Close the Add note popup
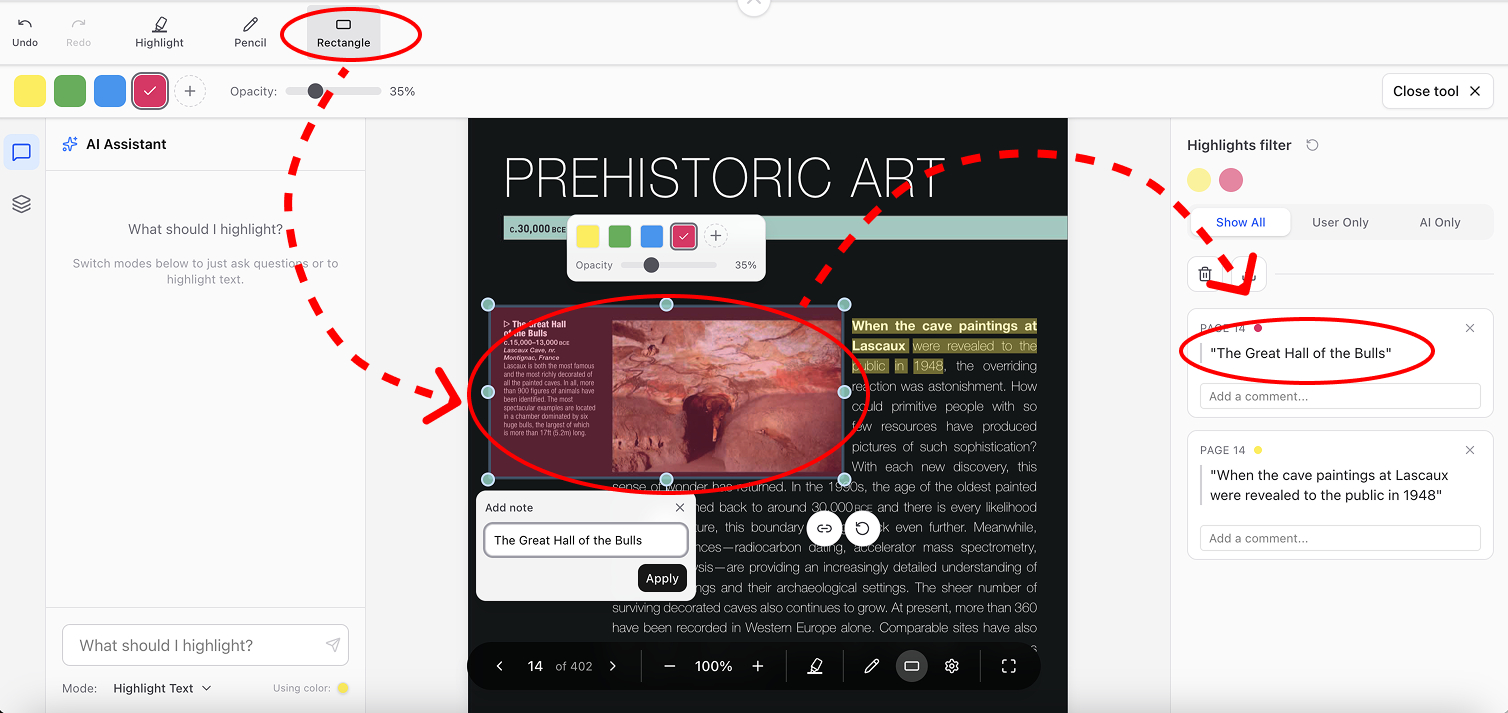Viewport: 1508px width, 713px height. coord(680,507)
